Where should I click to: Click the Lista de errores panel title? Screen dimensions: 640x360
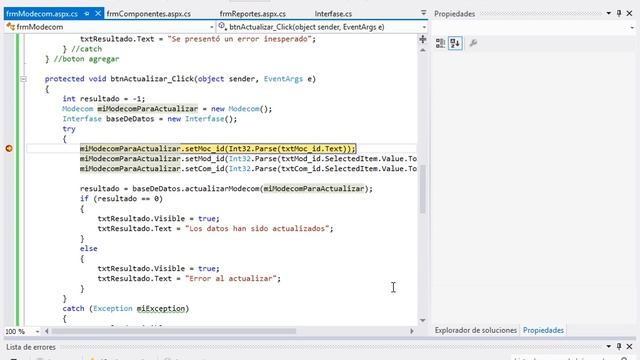coord(31,347)
